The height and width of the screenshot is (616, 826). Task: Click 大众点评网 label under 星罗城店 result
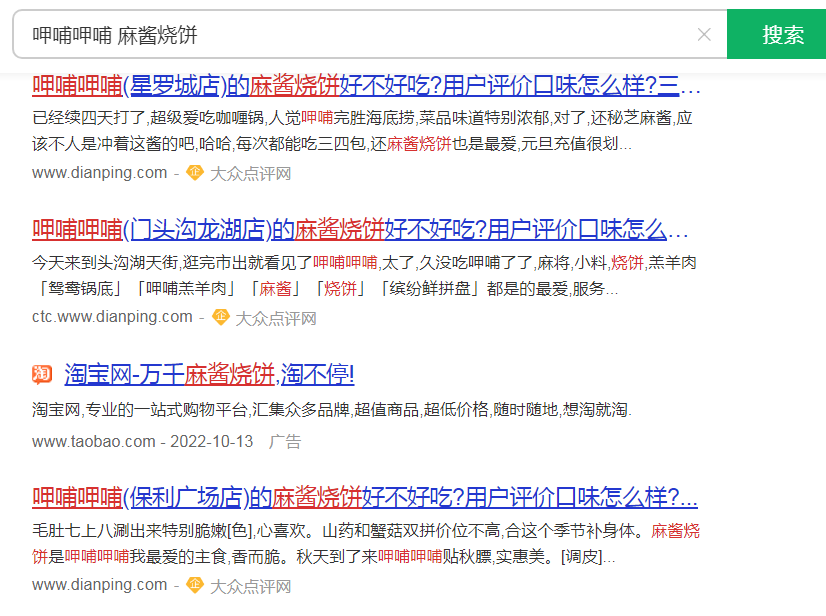[250, 173]
